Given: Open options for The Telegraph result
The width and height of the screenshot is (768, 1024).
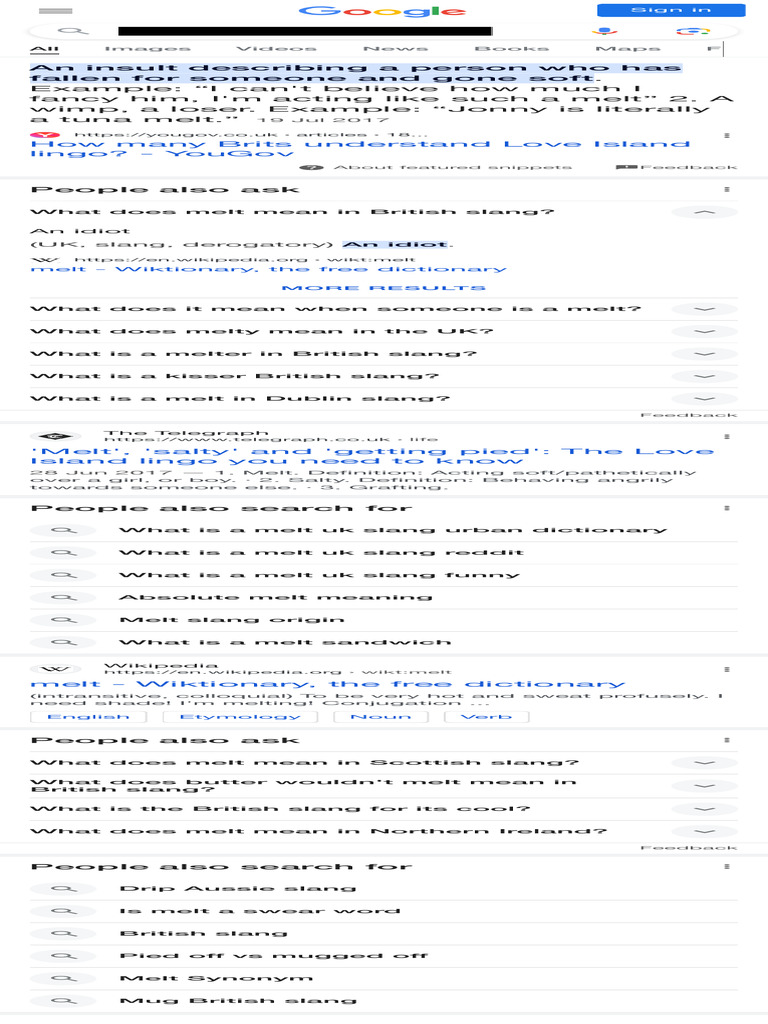Looking at the screenshot, I should point(727,436).
